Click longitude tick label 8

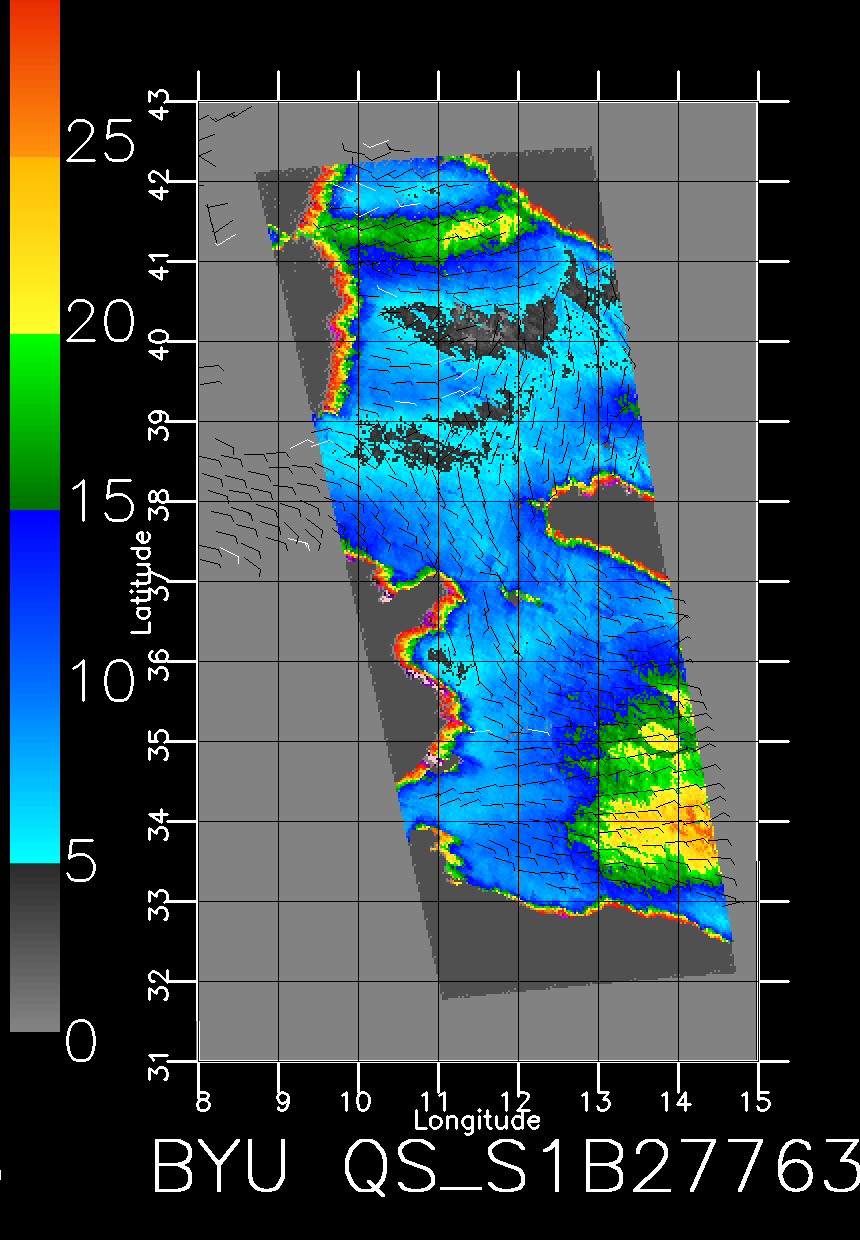pyautogui.click(x=205, y=1100)
